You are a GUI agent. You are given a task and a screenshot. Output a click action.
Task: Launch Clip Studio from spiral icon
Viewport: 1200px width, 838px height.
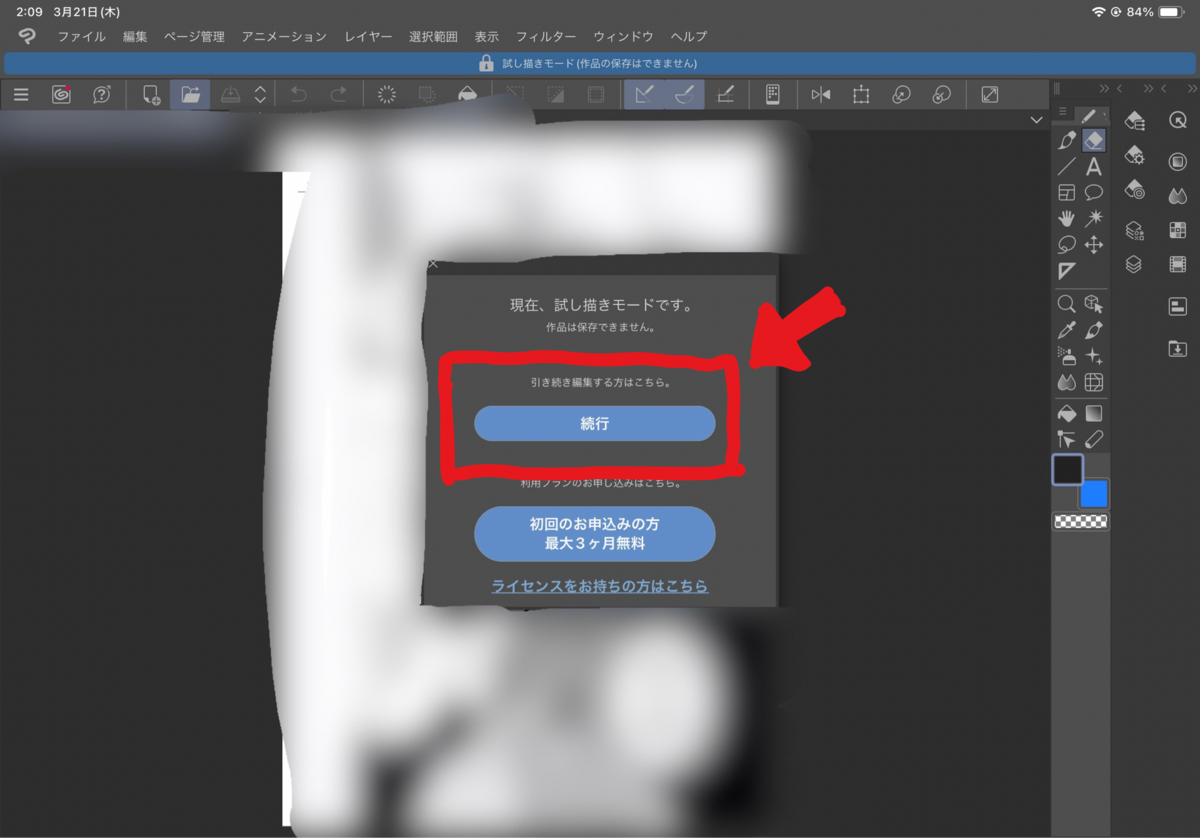[62, 95]
